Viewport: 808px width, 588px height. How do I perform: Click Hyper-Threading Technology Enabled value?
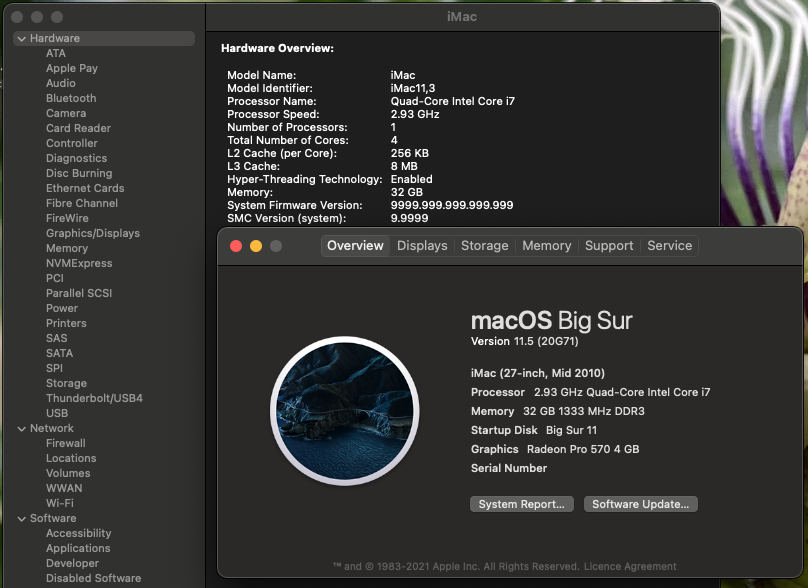[x=411, y=179]
